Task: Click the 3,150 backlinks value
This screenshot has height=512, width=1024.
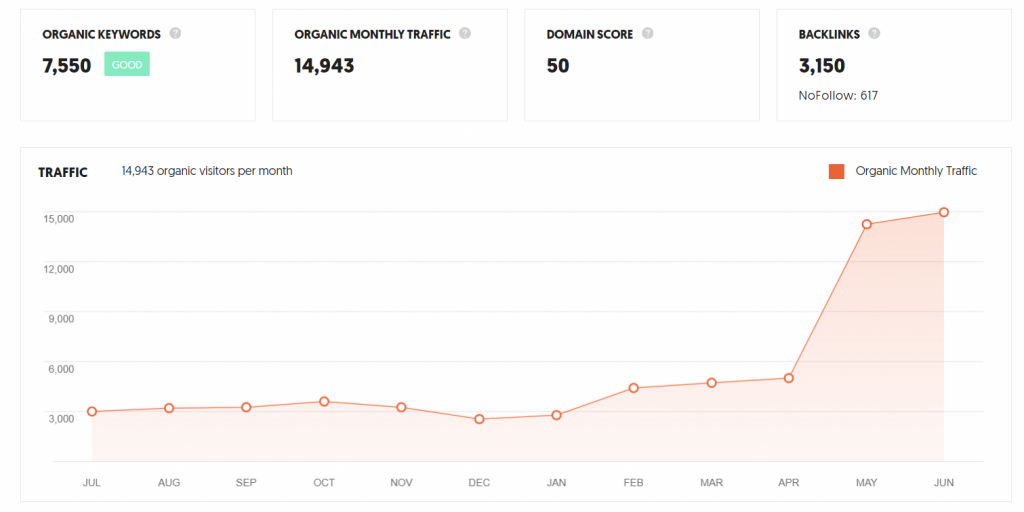Action: coord(822,66)
